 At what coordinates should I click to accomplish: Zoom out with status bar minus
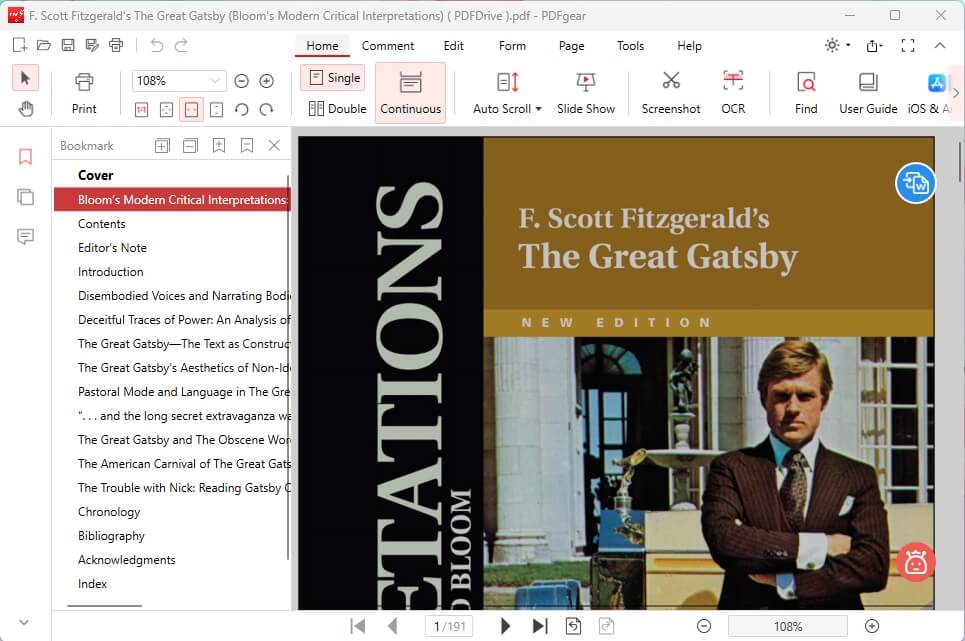704,626
